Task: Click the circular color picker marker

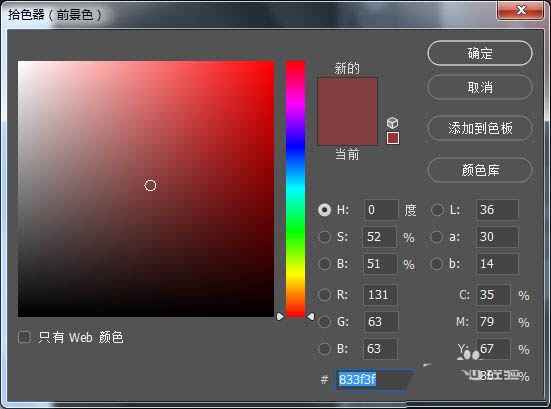Action: (x=150, y=186)
